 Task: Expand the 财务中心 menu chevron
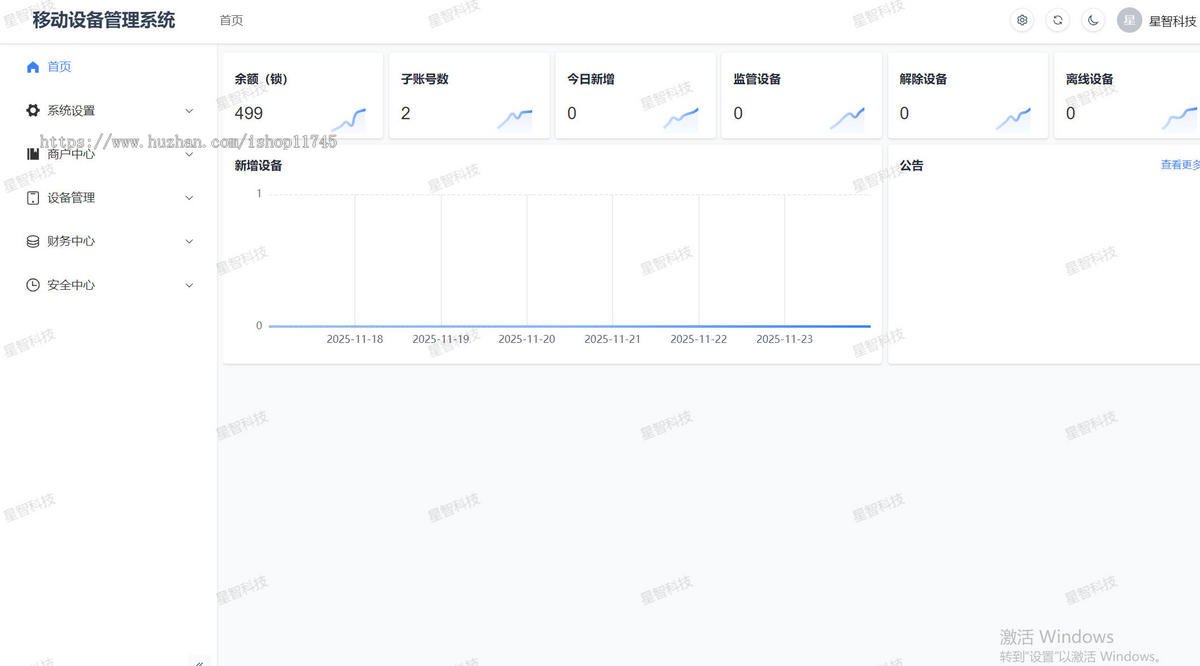tap(189, 241)
